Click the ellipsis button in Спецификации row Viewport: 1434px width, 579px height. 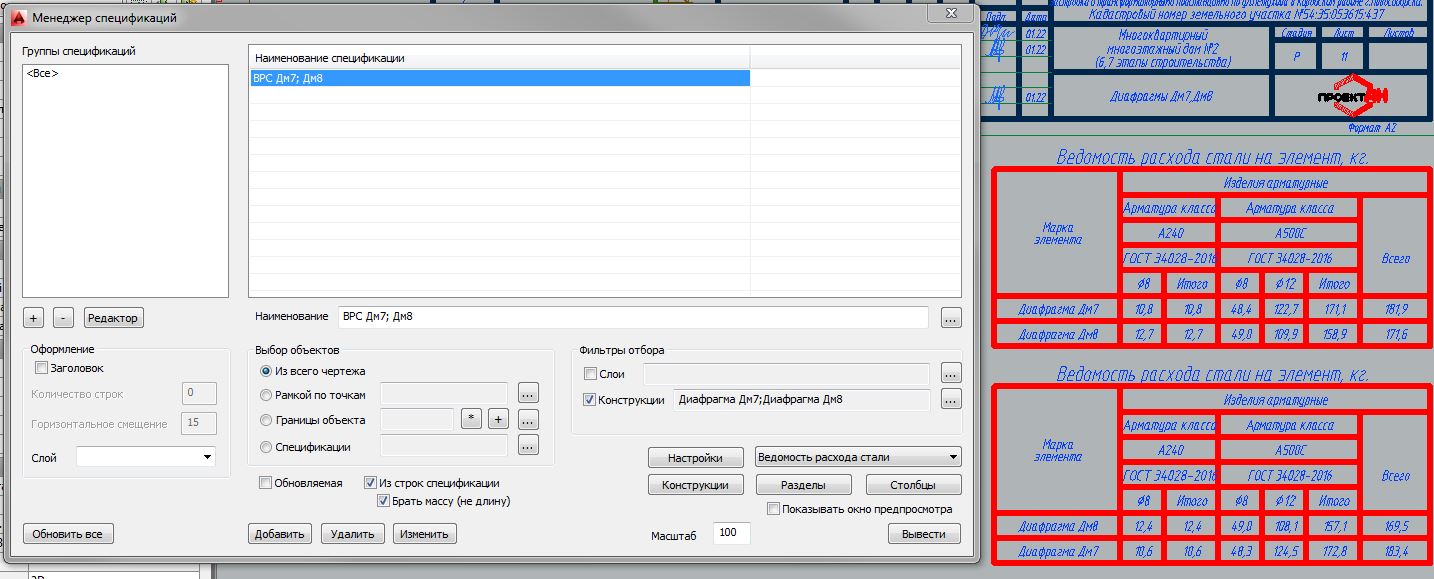point(528,446)
